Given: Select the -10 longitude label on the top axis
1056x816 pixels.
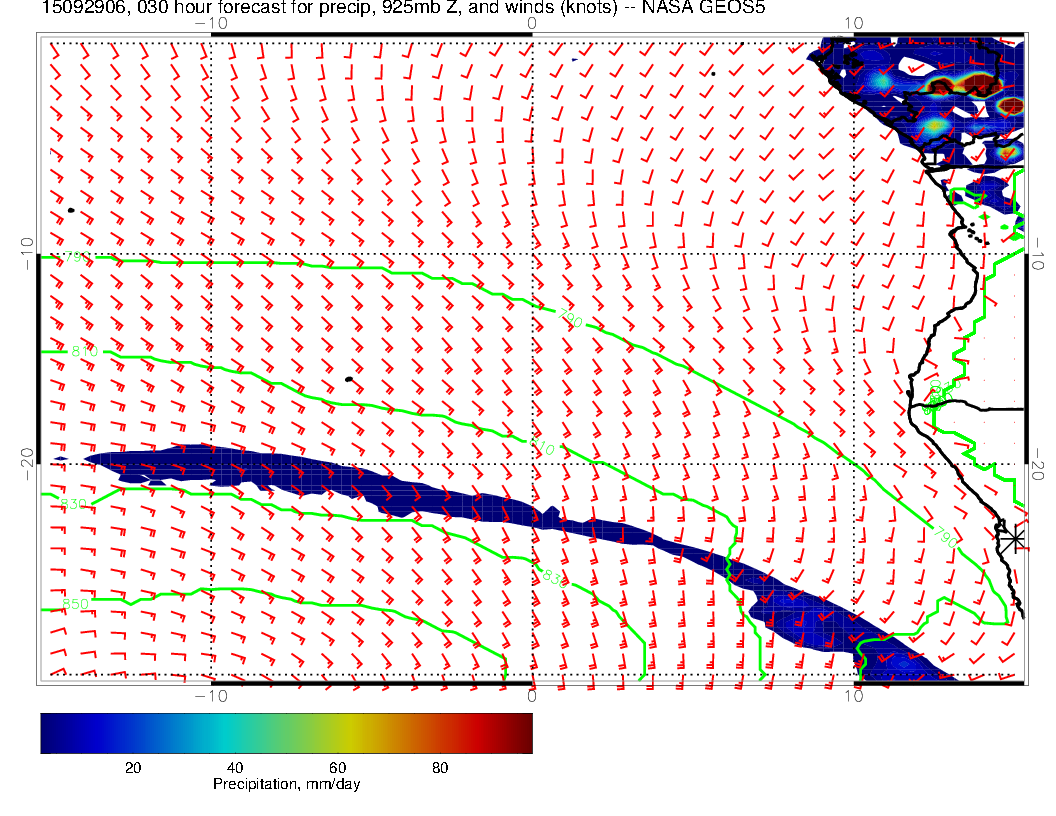Looking at the screenshot, I should click(x=211, y=21).
